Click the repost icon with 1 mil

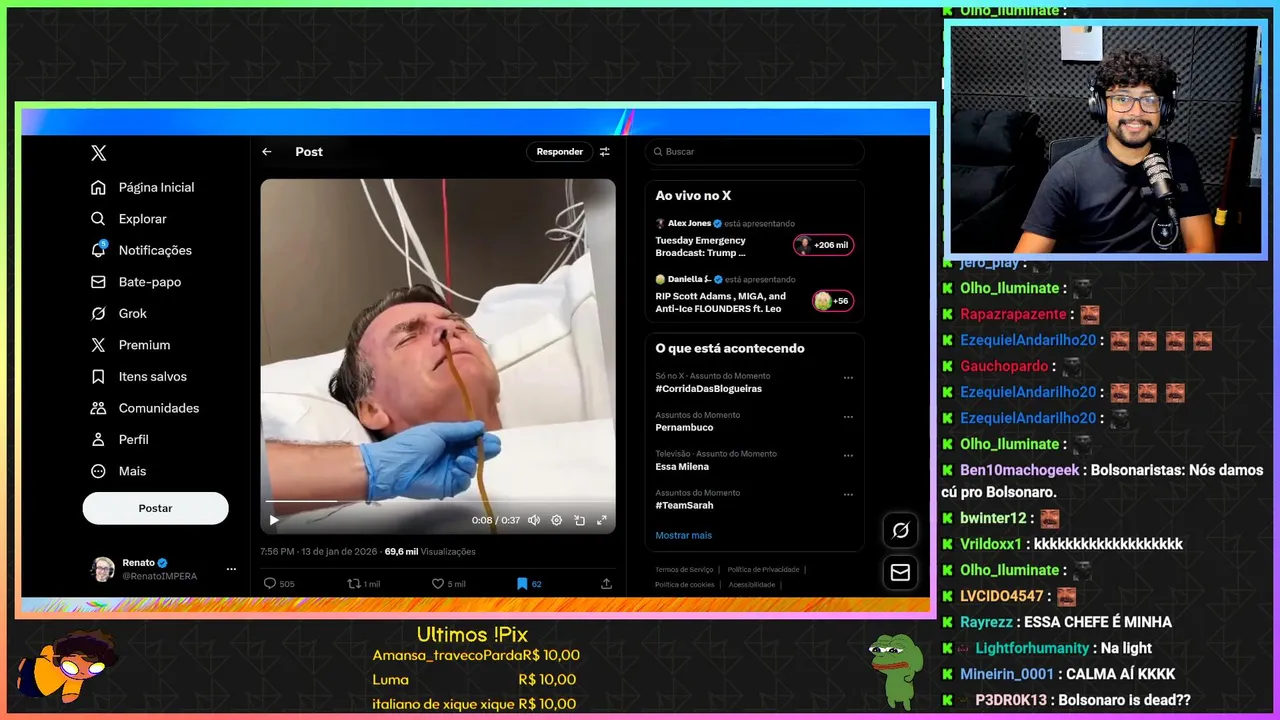click(x=354, y=584)
